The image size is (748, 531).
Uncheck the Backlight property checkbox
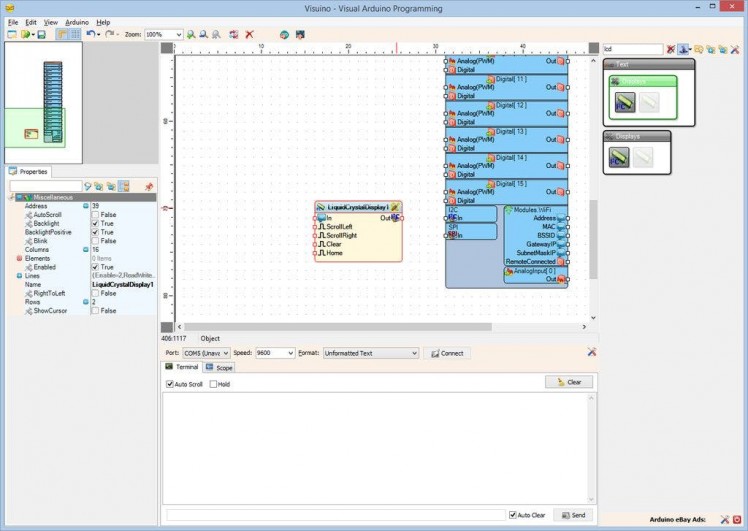tap(95, 223)
